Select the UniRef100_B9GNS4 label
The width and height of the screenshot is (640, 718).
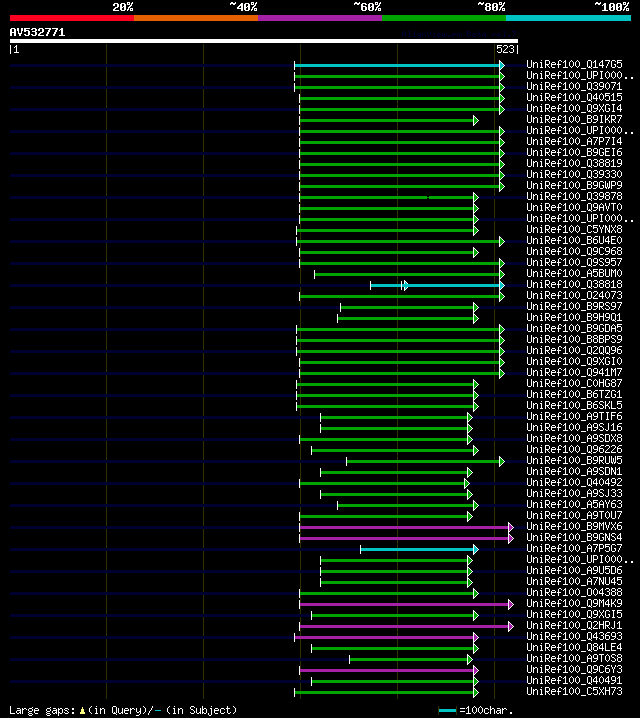[x=574, y=537]
